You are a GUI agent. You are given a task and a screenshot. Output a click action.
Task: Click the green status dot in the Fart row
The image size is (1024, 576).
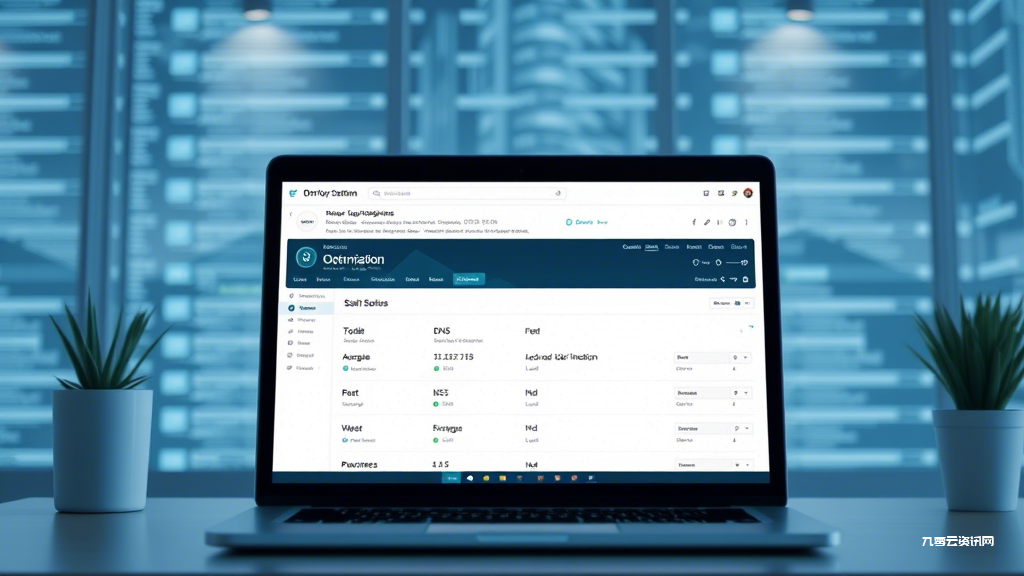436,404
